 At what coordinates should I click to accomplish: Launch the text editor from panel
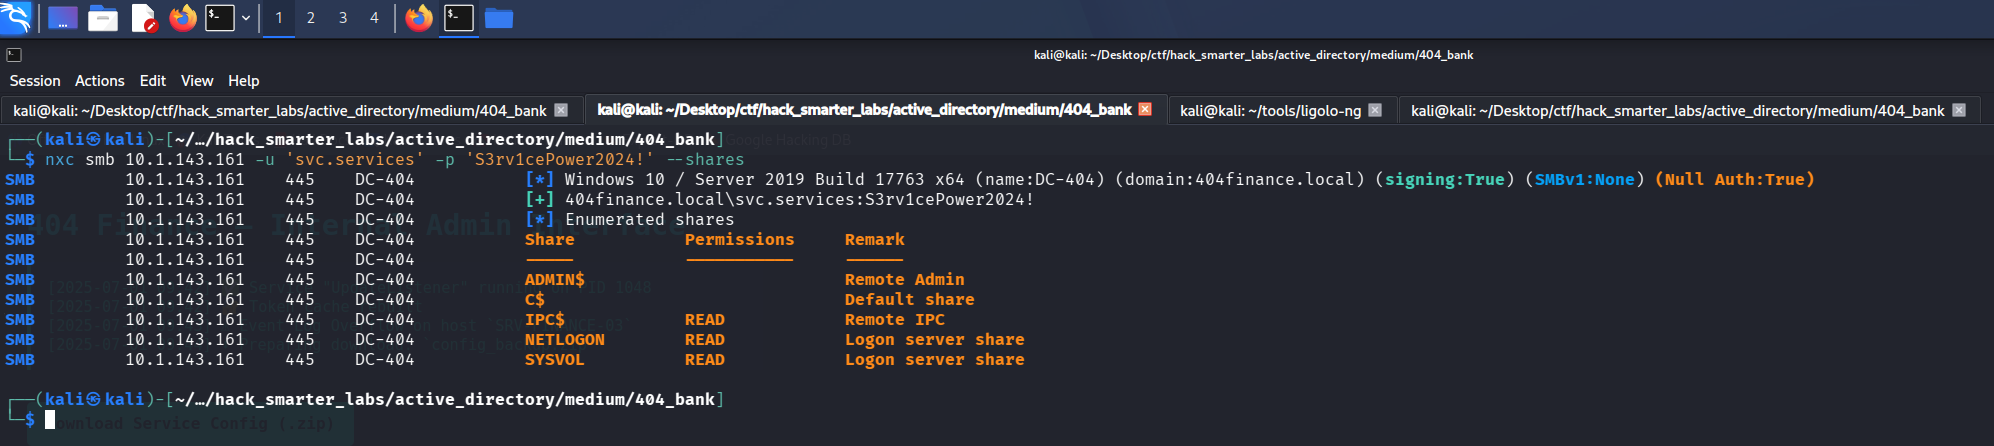(x=143, y=17)
